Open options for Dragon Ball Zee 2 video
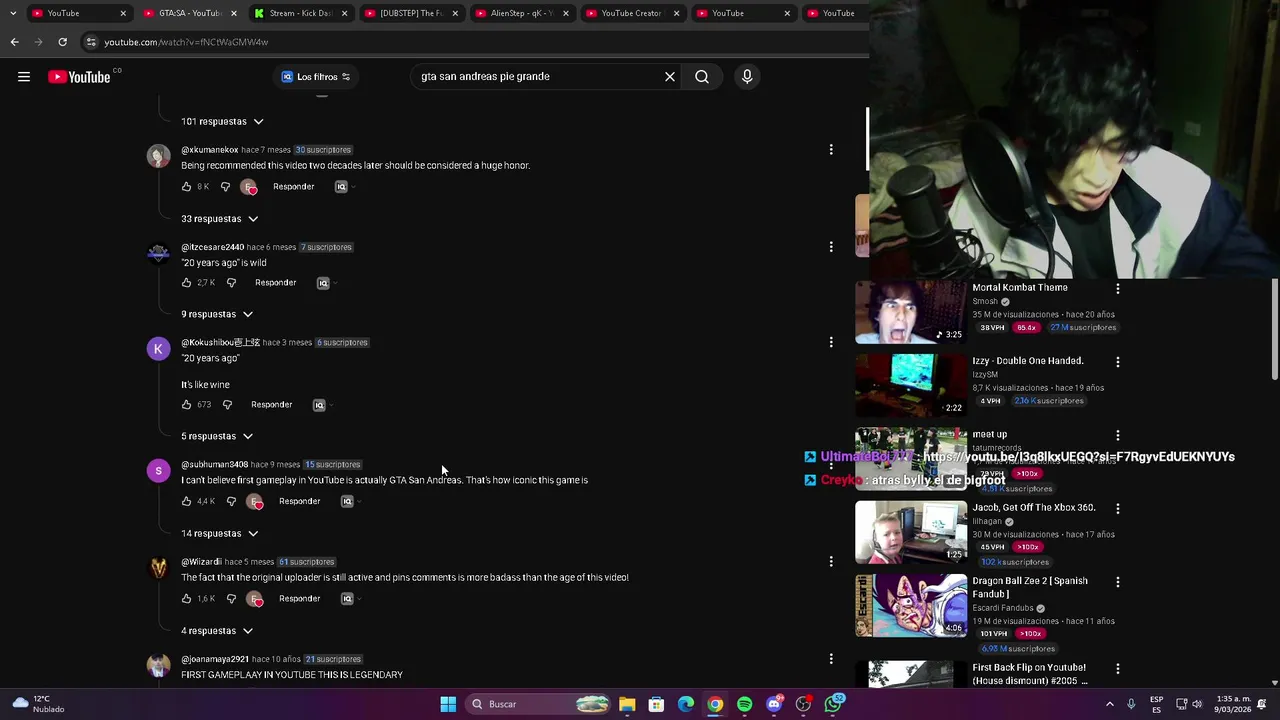The width and height of the screenshot is (1280, 720). pos(1118,581)
